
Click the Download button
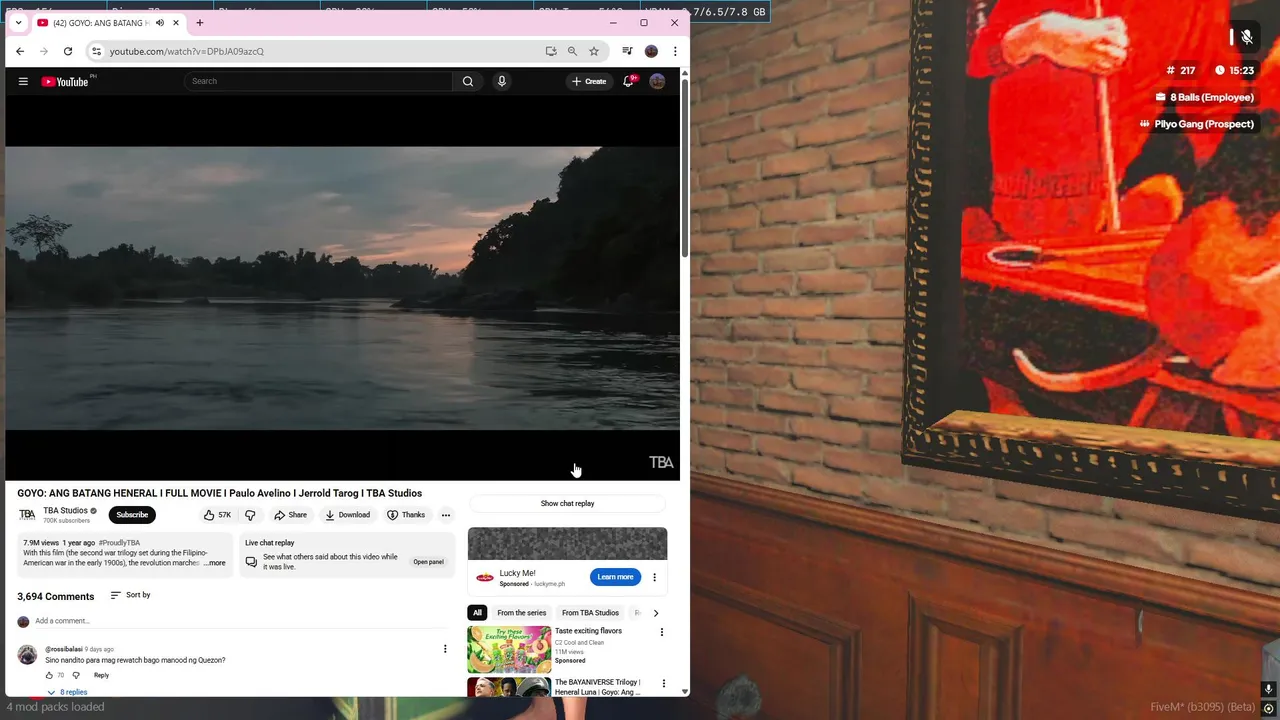[x=348, y=515]
